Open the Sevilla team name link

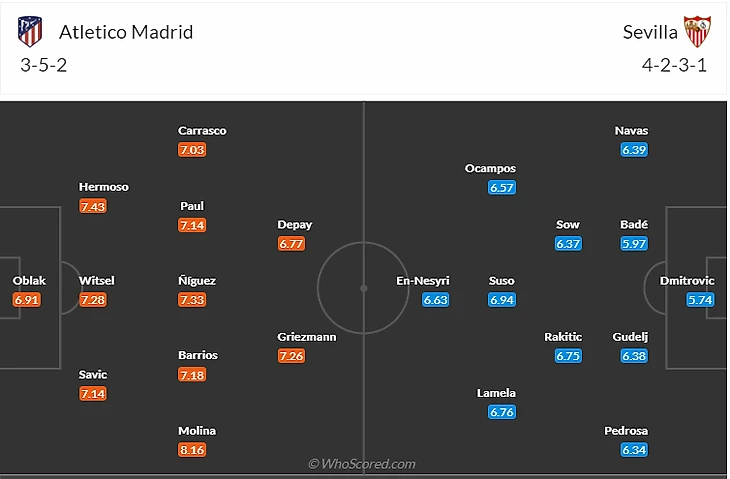pyautogui.click(x=650, y=32)
